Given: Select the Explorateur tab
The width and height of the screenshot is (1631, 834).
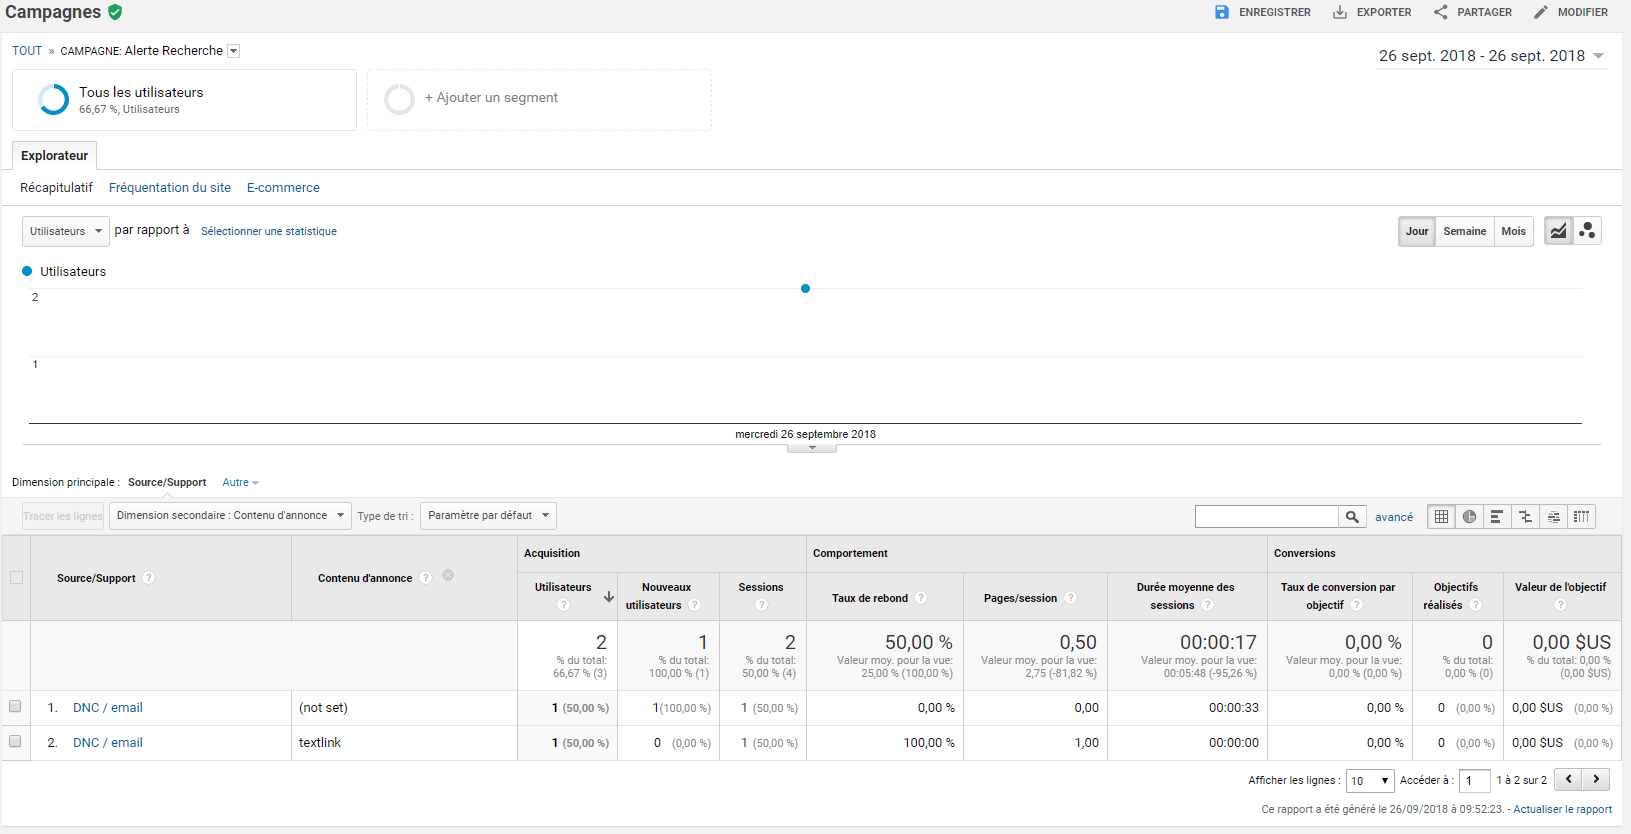Looking at the screenshot, I should (55, 156).
